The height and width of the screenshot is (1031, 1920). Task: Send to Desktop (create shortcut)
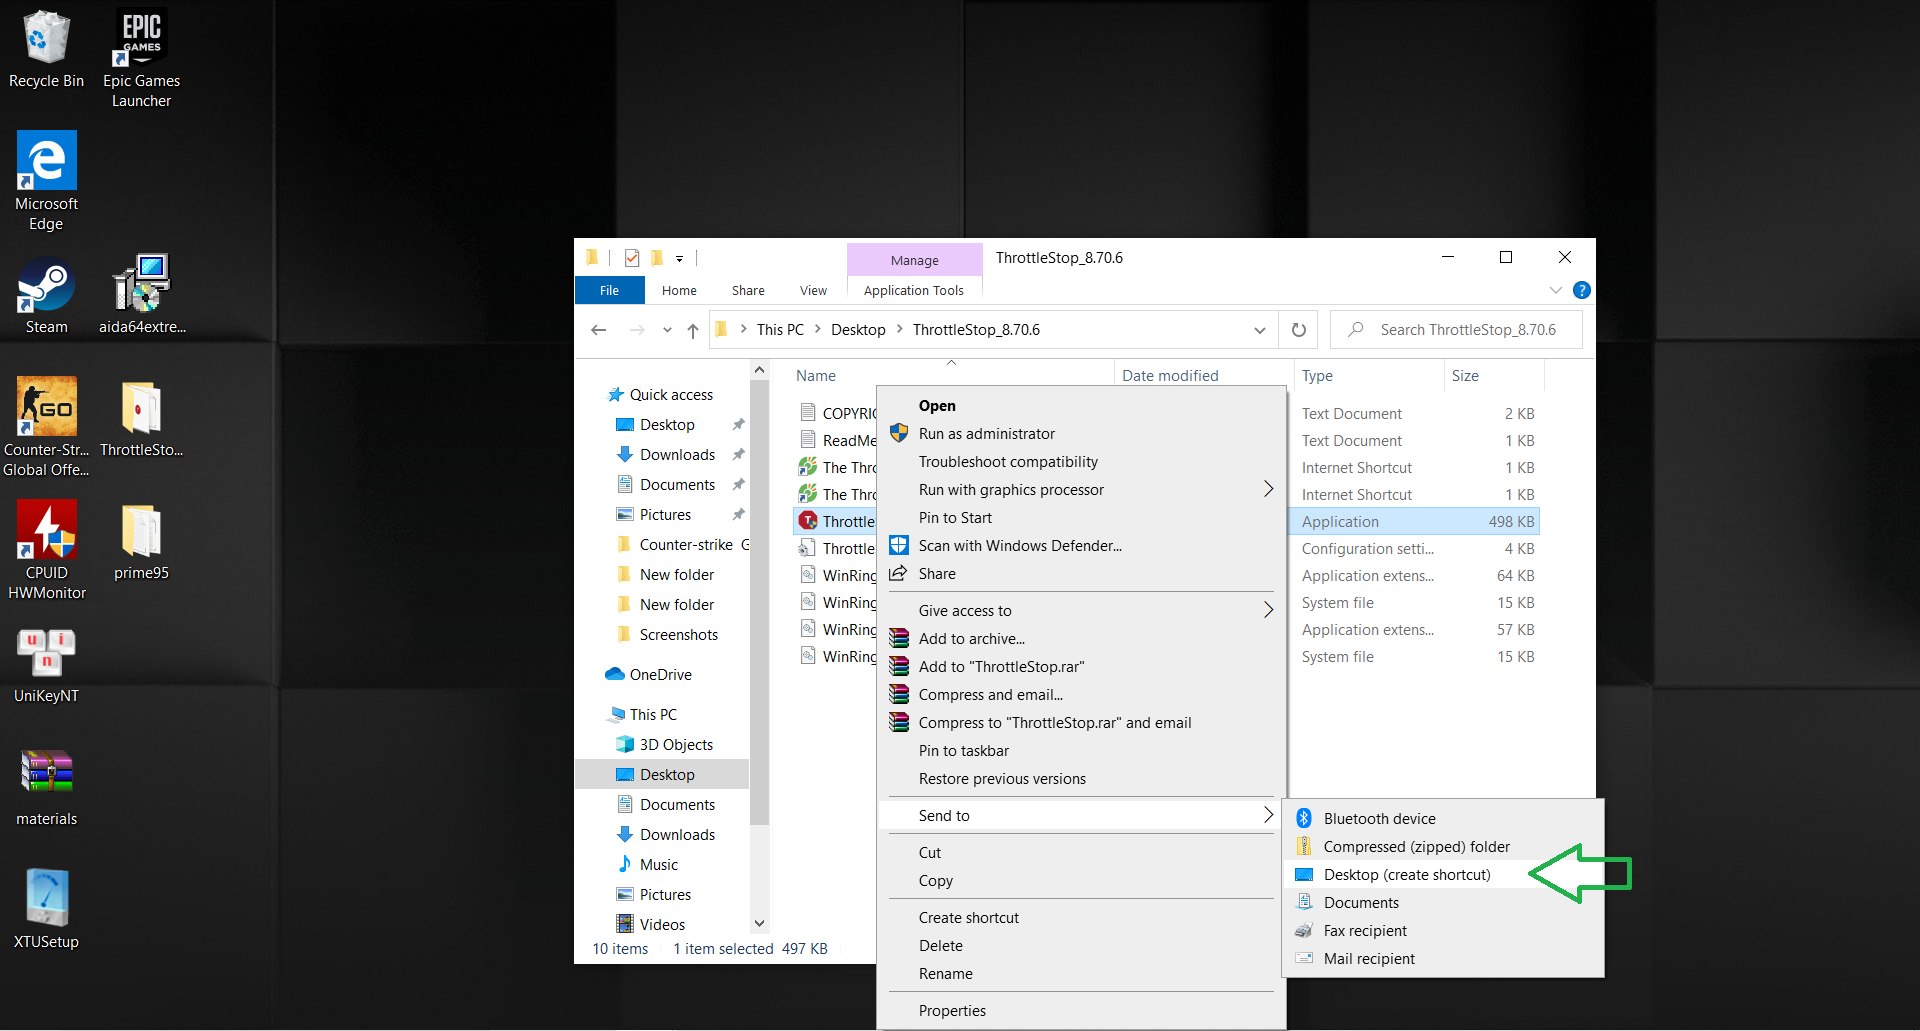[x=1443, y=875]
